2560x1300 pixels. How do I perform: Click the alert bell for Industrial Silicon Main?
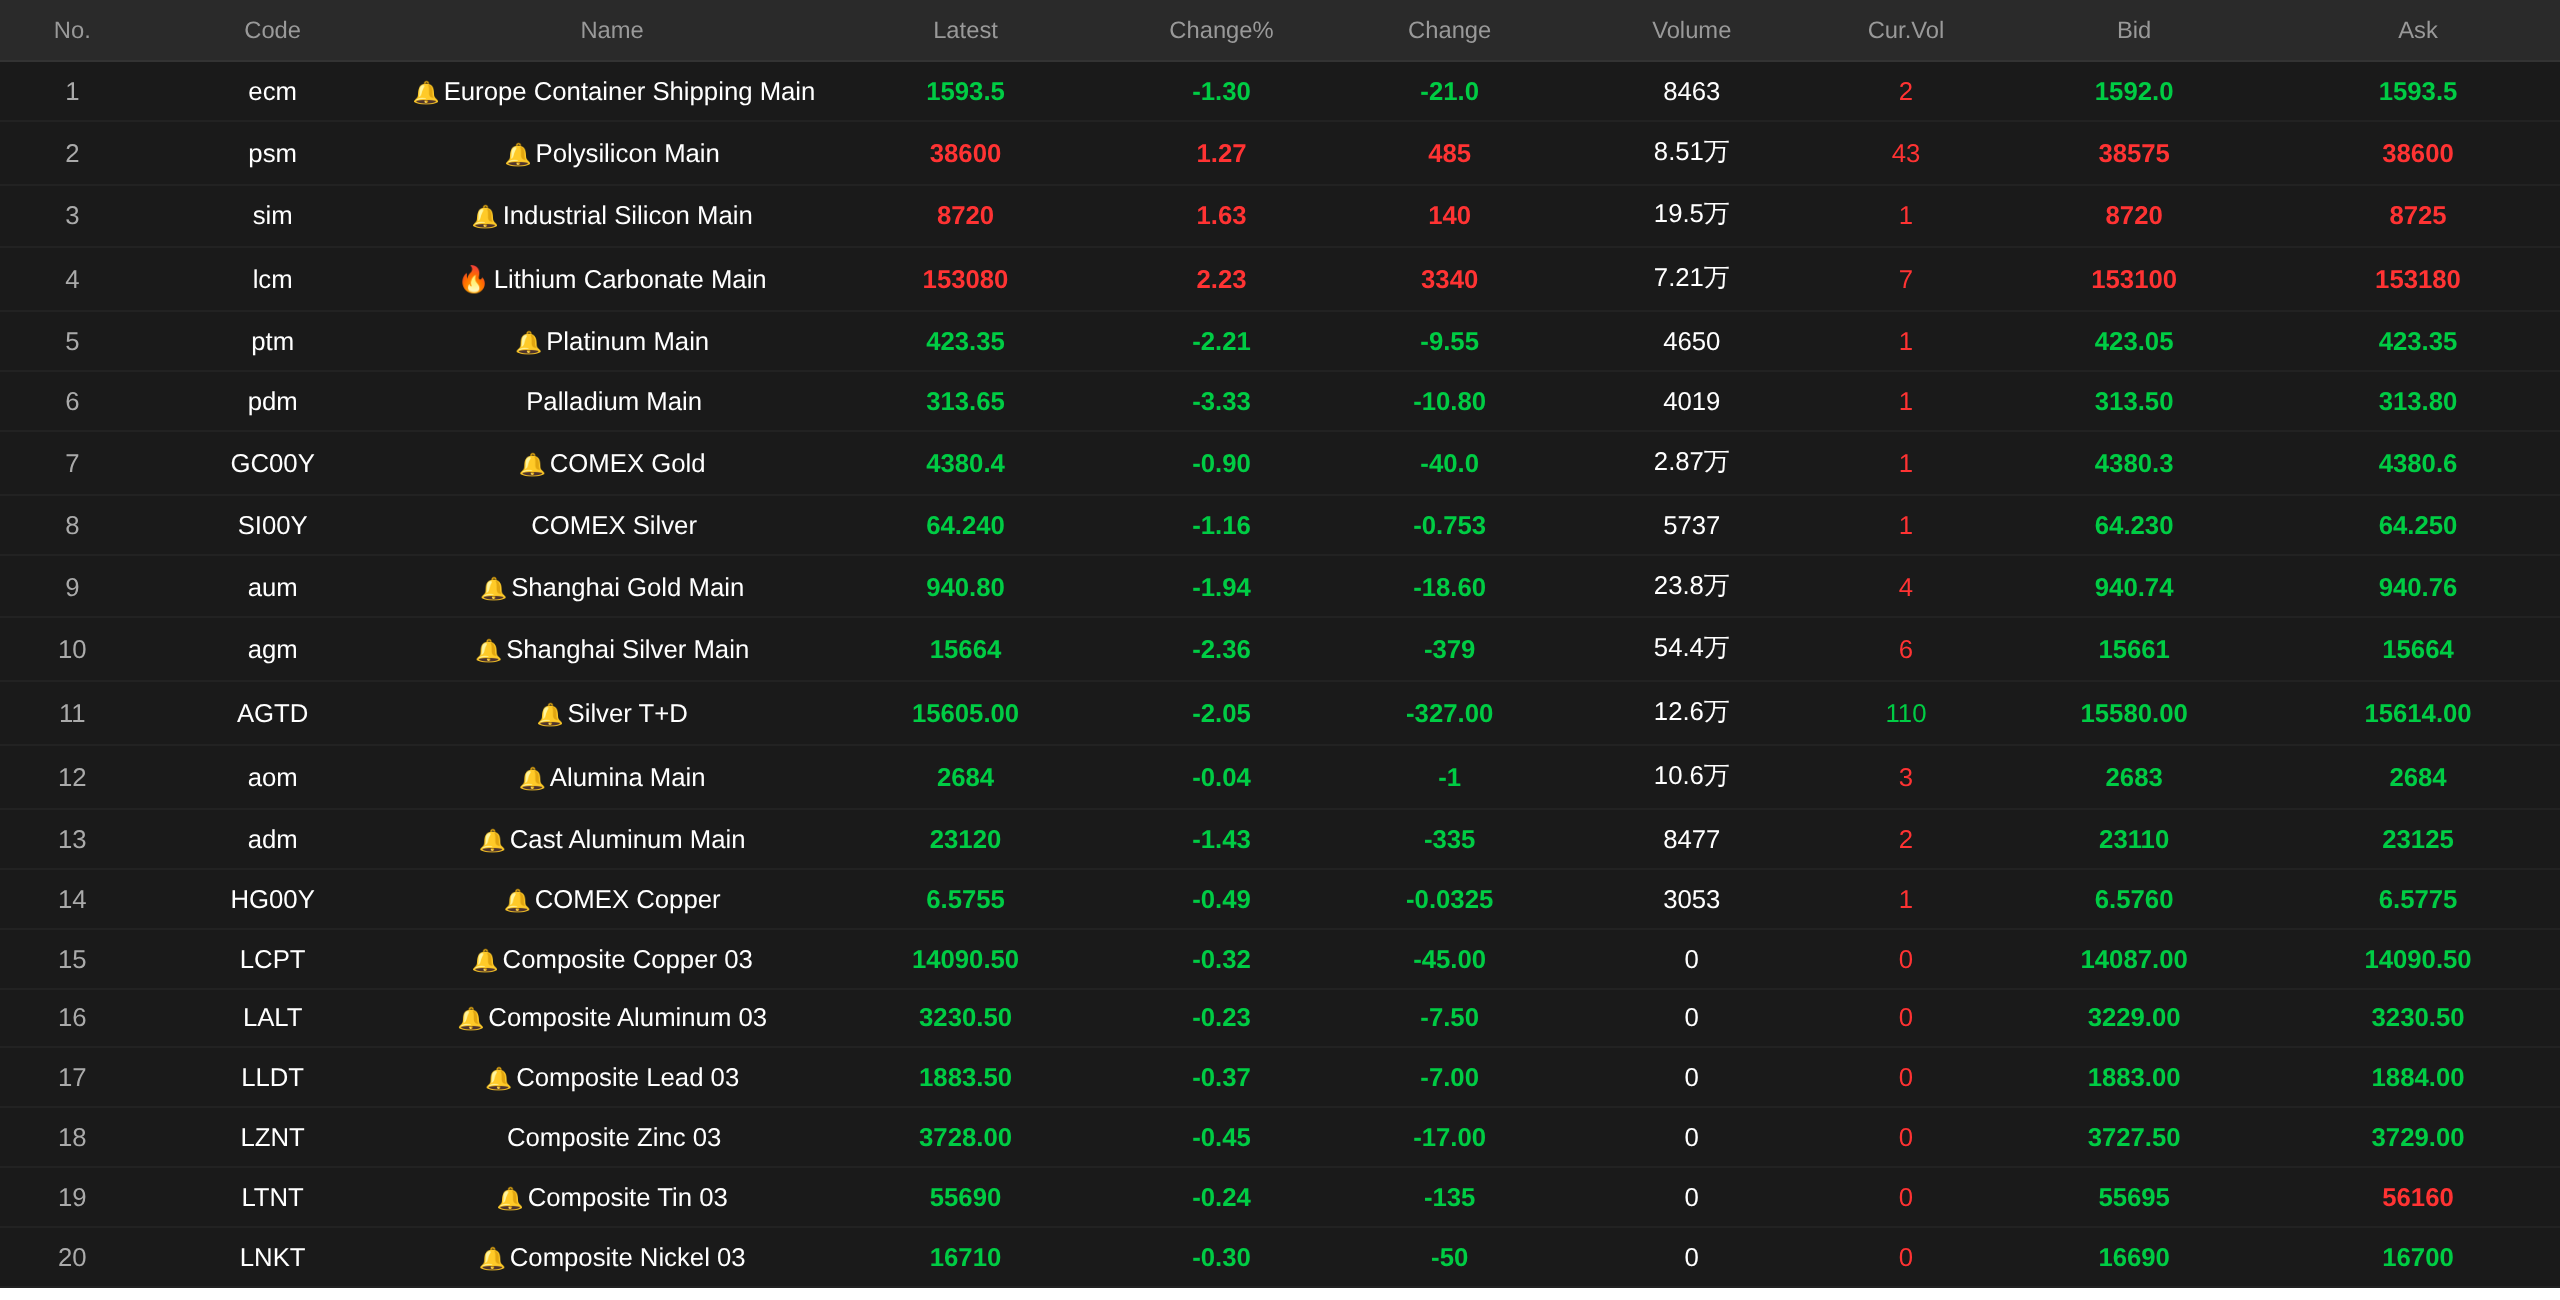click(x=484, y=216)
